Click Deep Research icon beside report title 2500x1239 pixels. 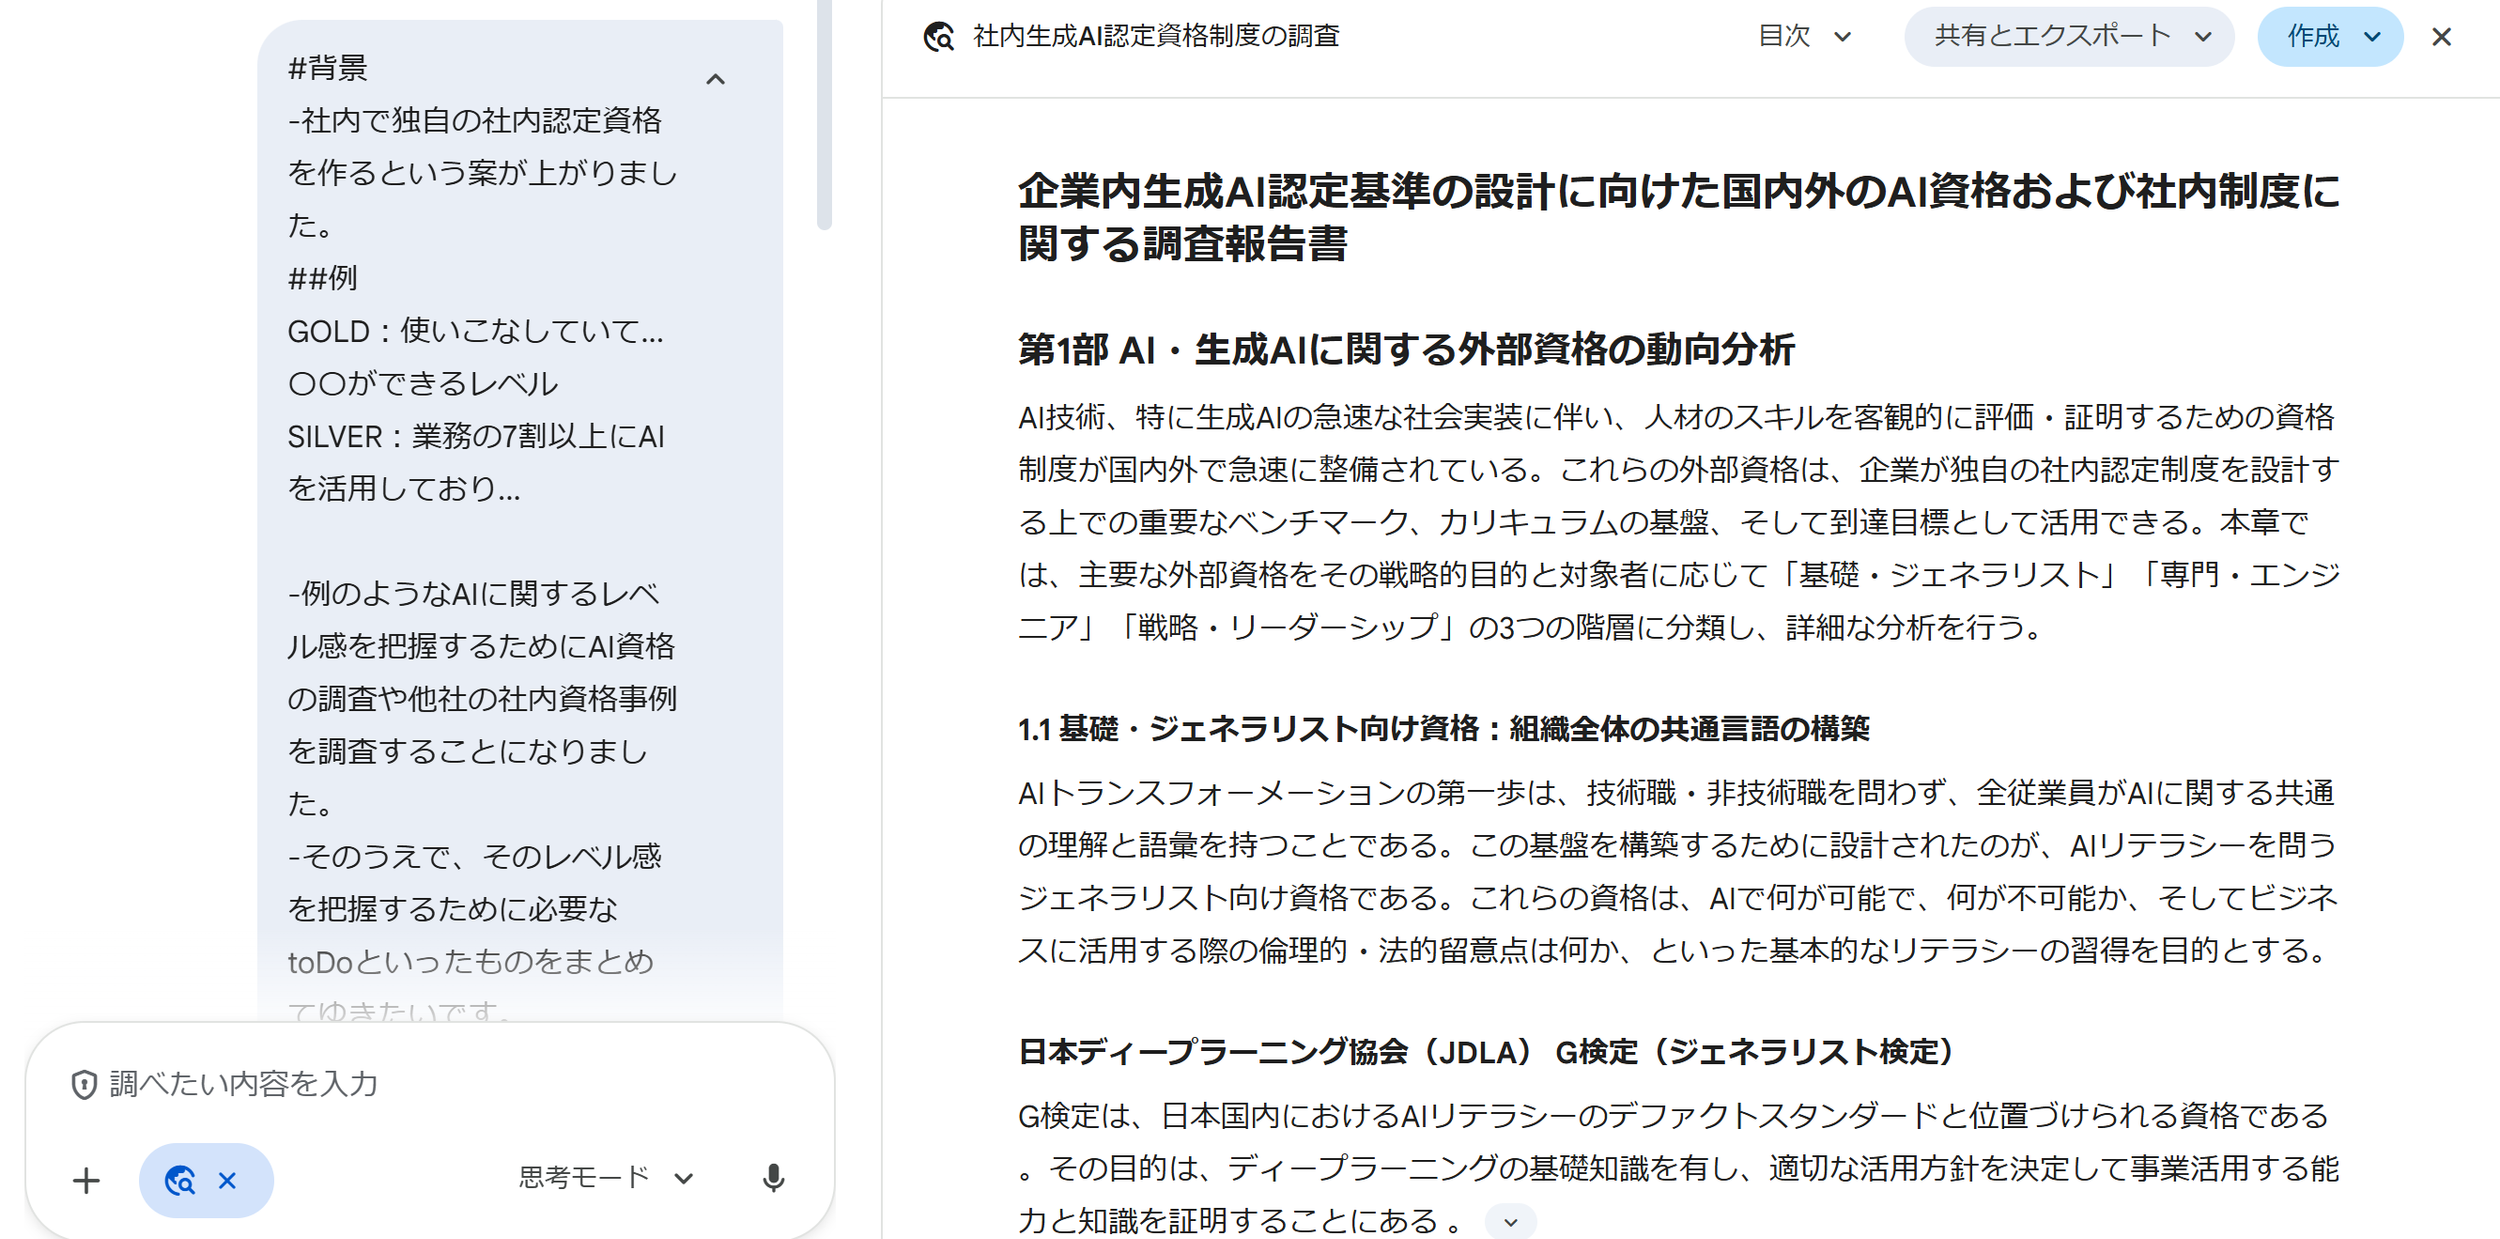coord(938,37)
